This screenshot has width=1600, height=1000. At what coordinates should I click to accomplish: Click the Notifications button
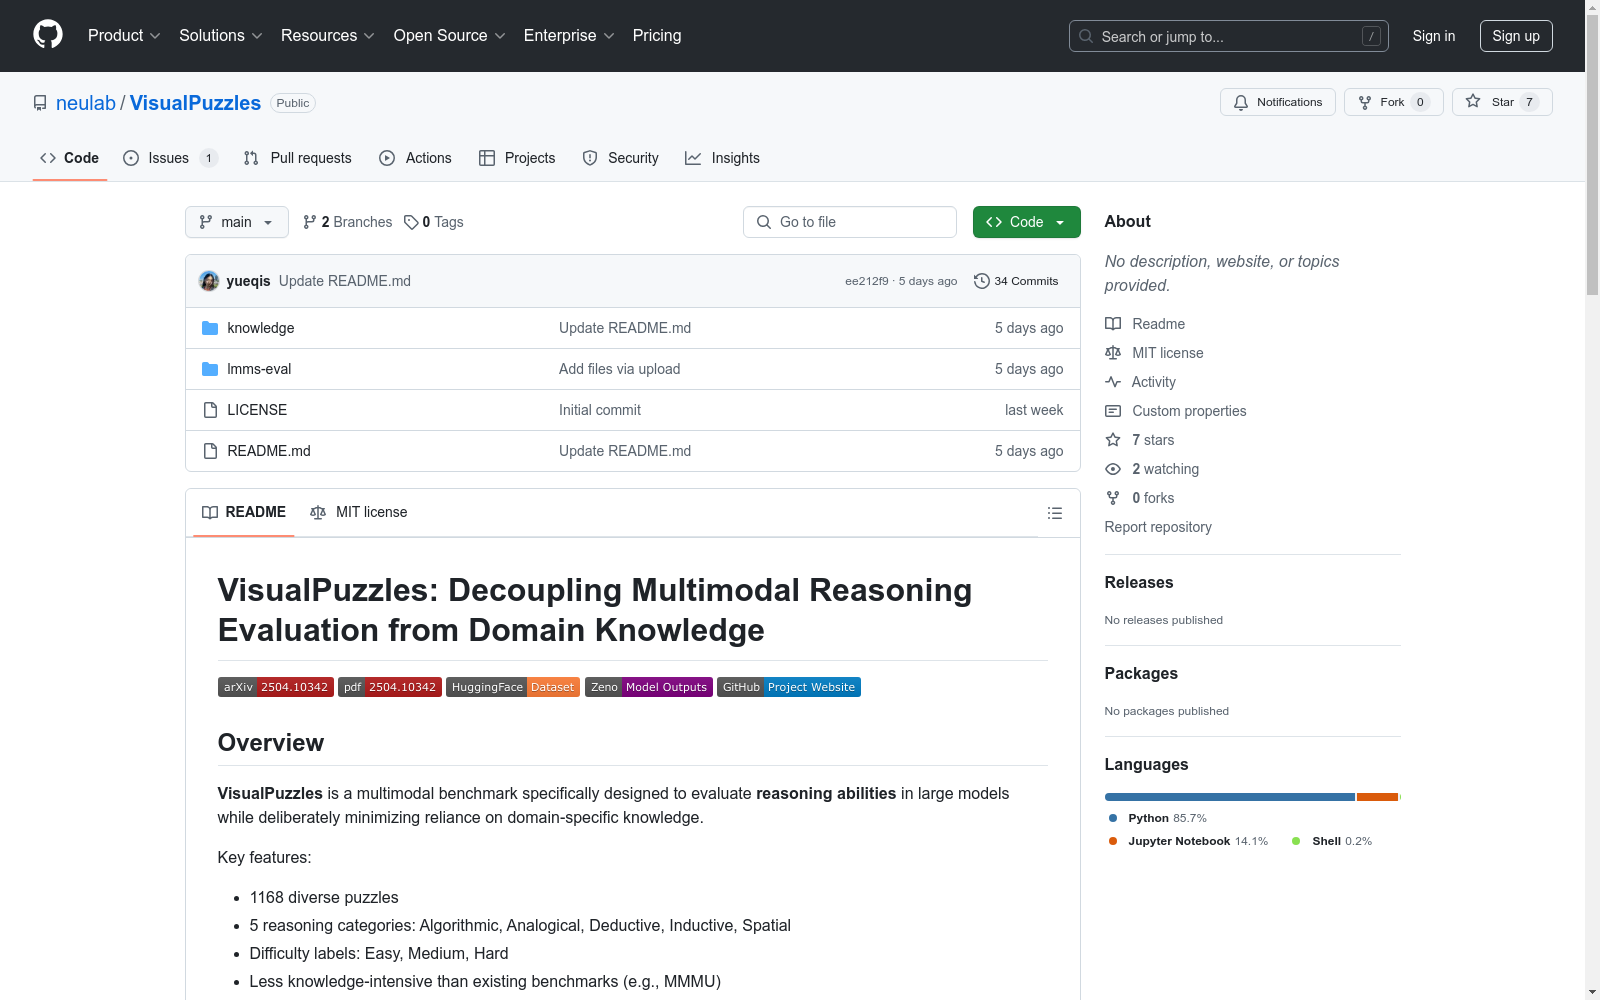(1278, 102)
